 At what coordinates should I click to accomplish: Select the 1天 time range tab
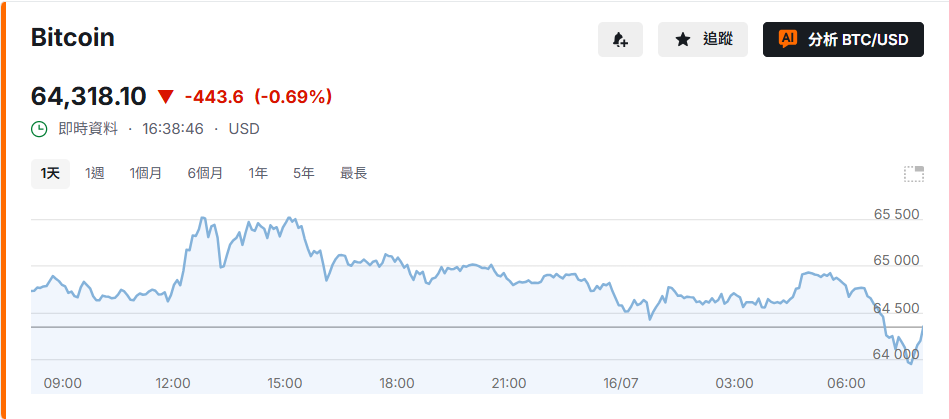click(50, 174)
